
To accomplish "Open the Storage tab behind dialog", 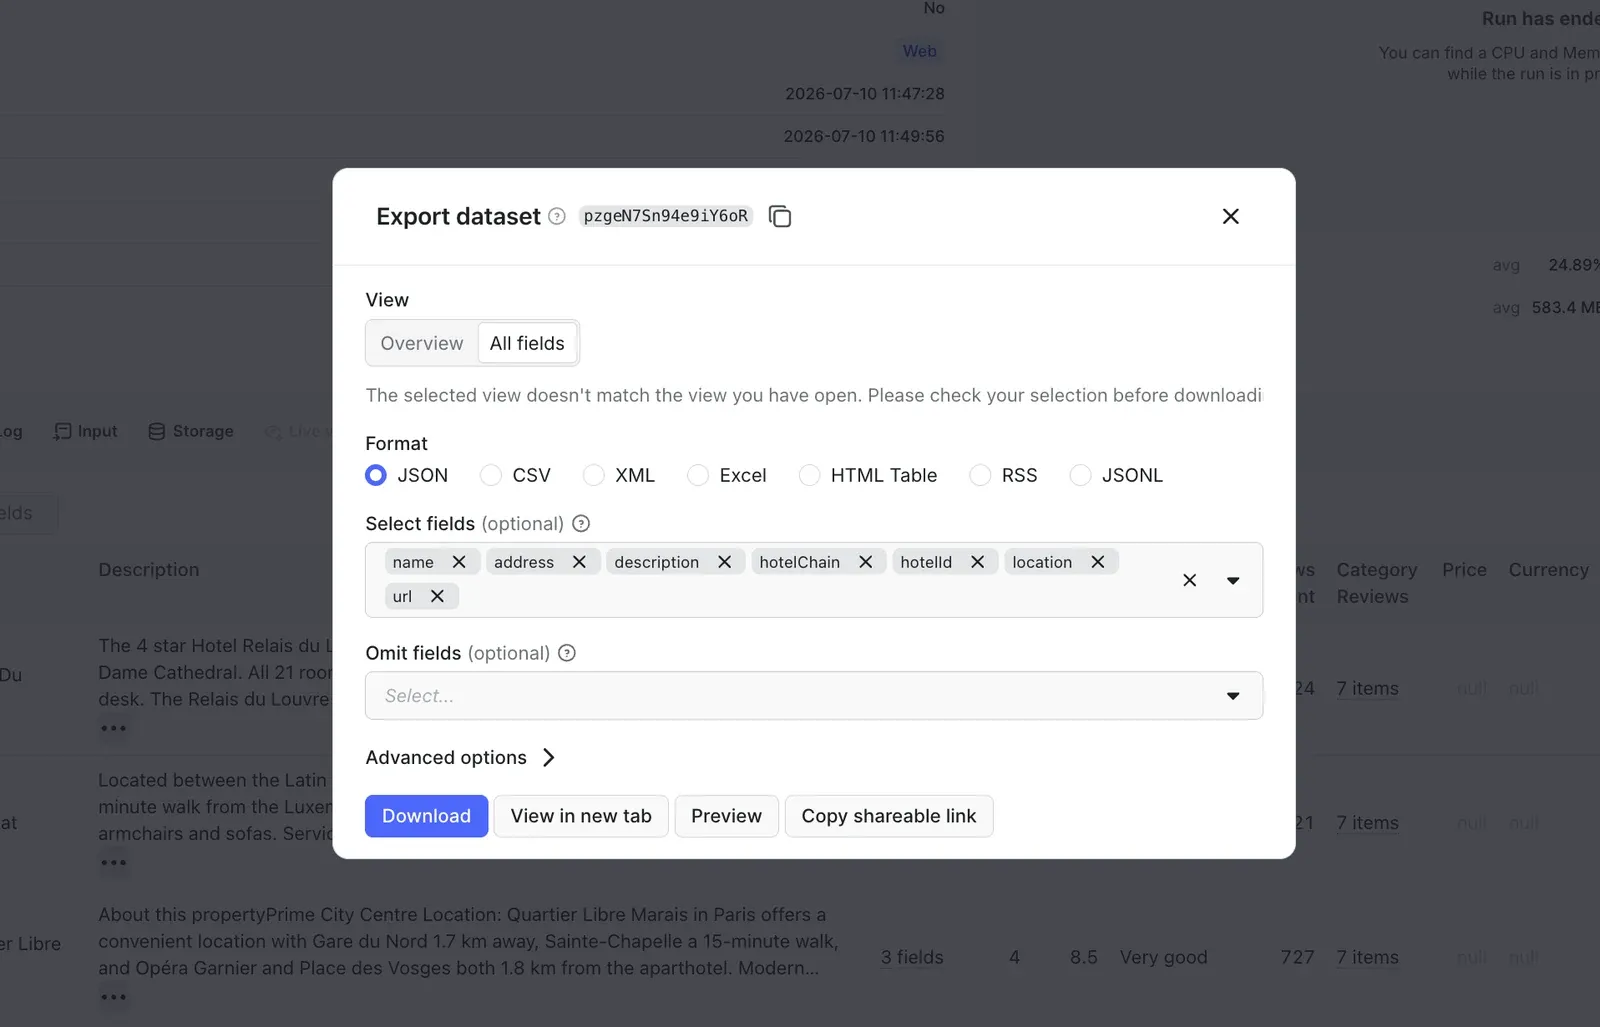I will coord(191,431).
